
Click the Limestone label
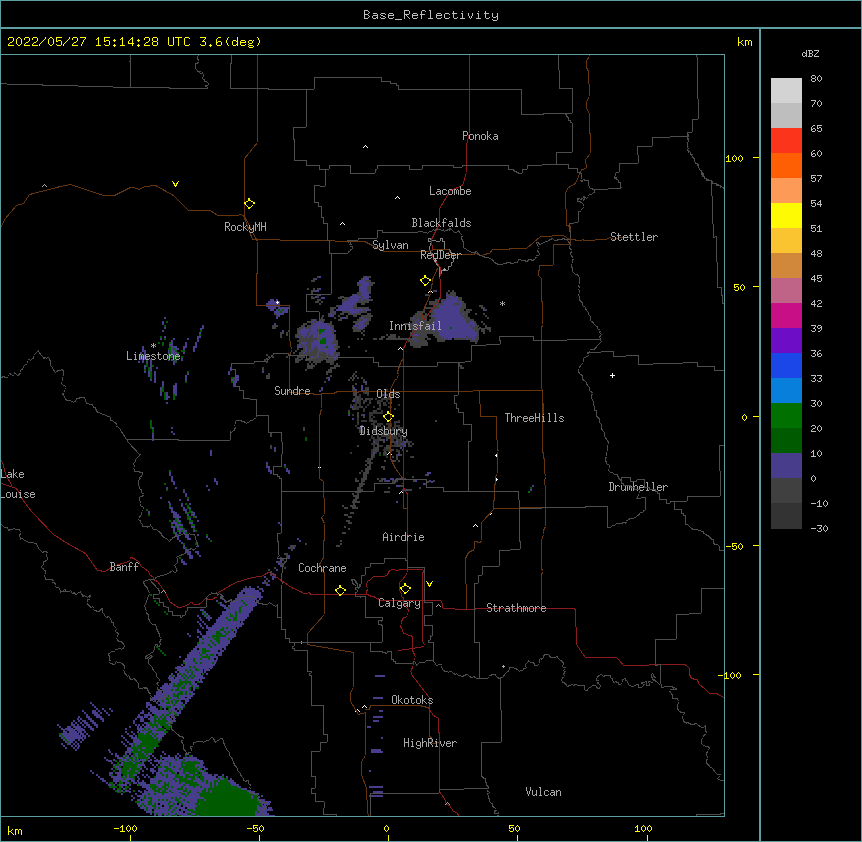153,356
